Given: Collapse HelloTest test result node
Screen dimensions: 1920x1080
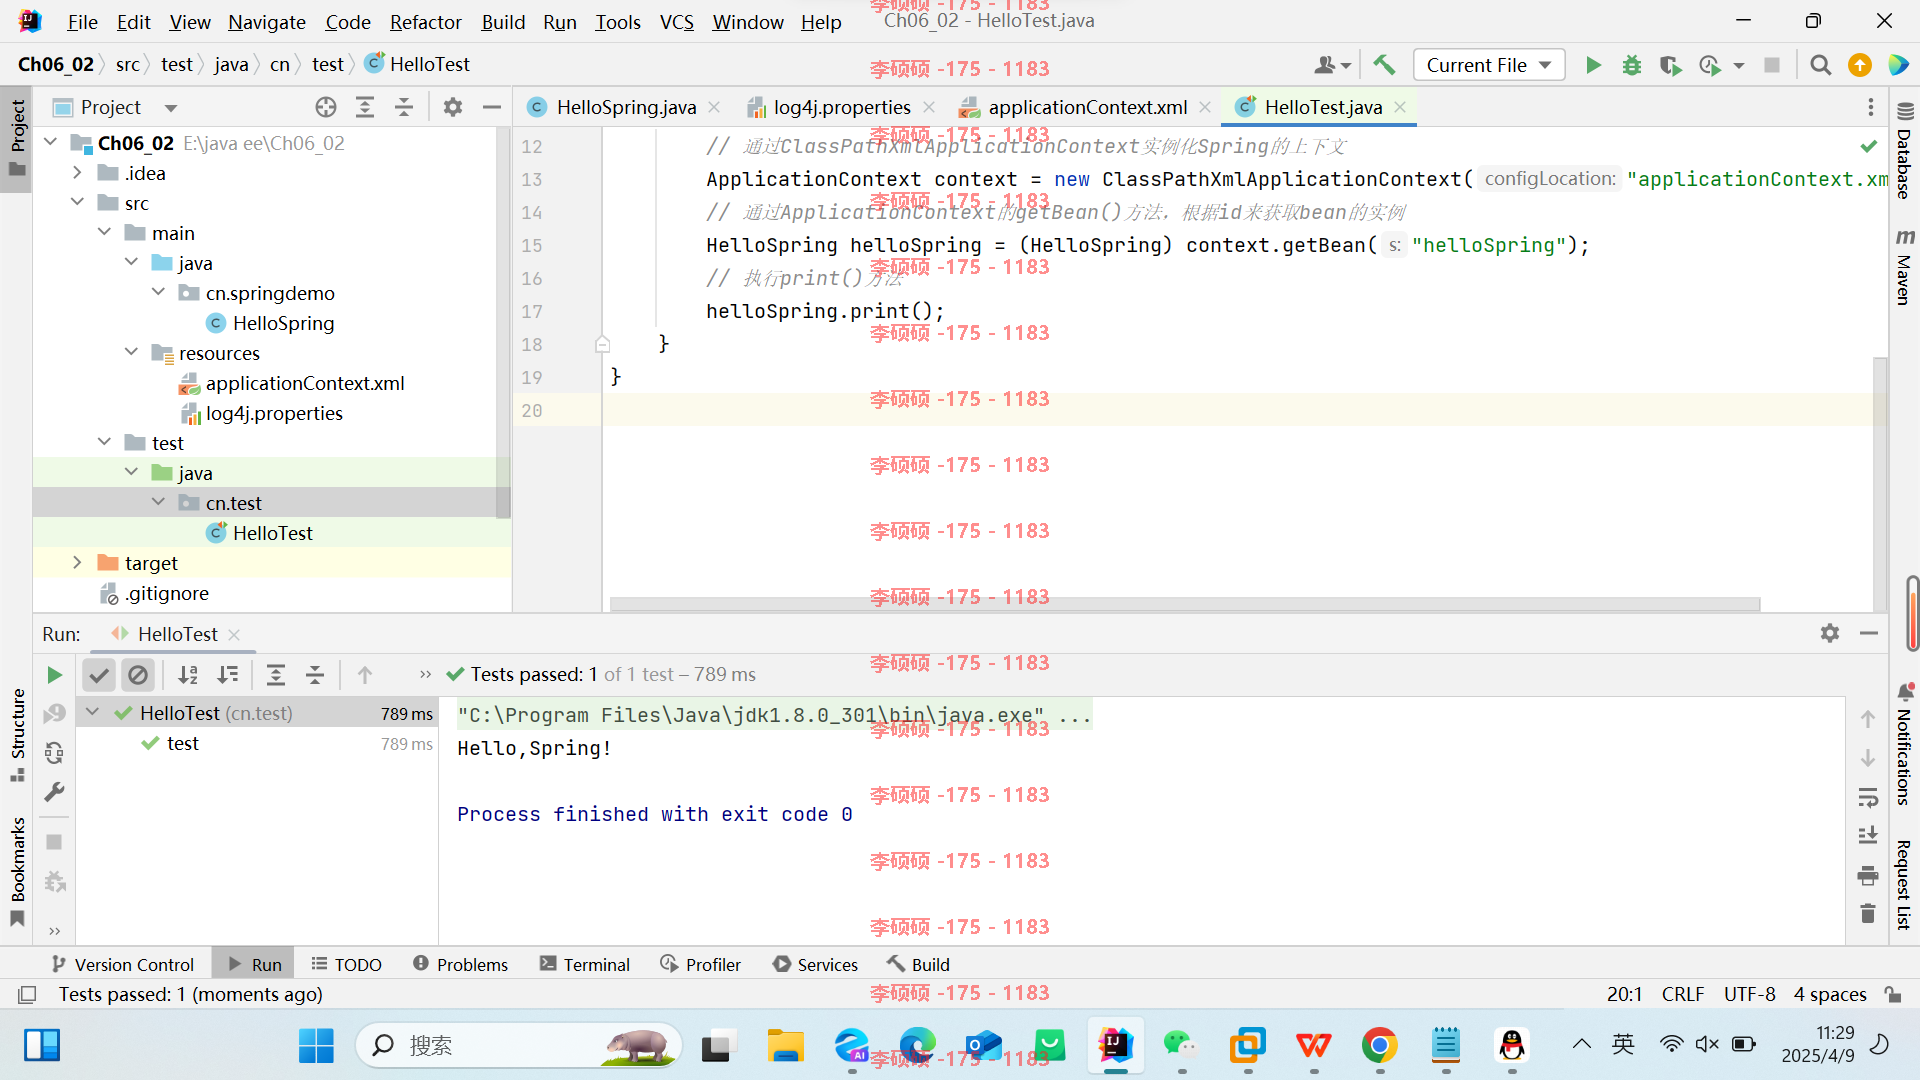Looking at the screenshot, I should click(93, 712).
